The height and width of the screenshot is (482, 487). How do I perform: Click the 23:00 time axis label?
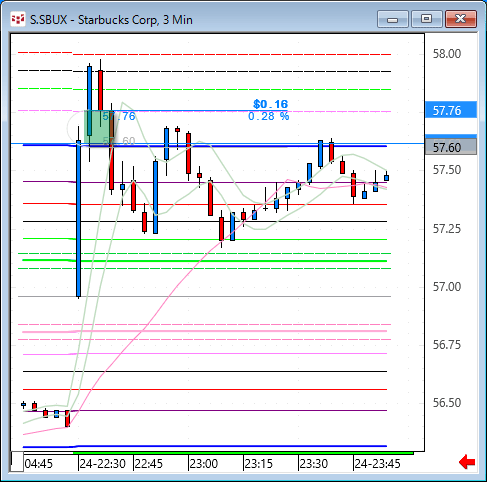(x=204, y=463)
